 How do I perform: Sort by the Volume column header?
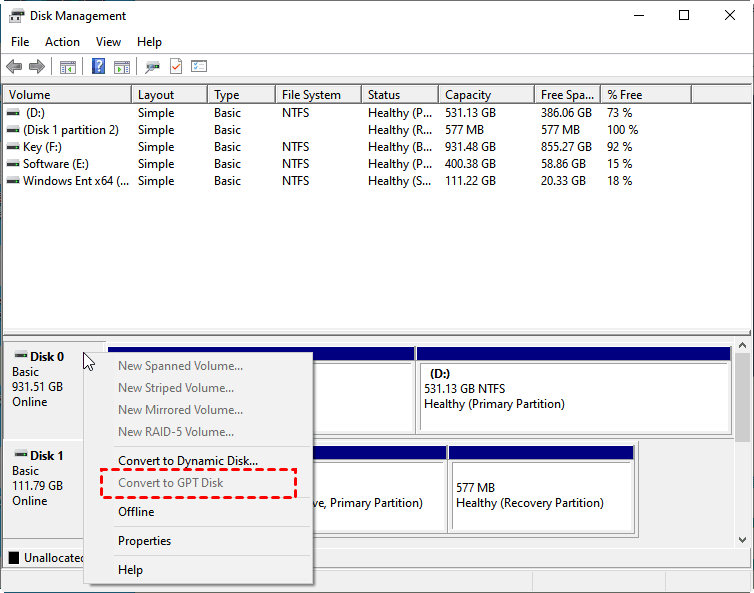67,95
